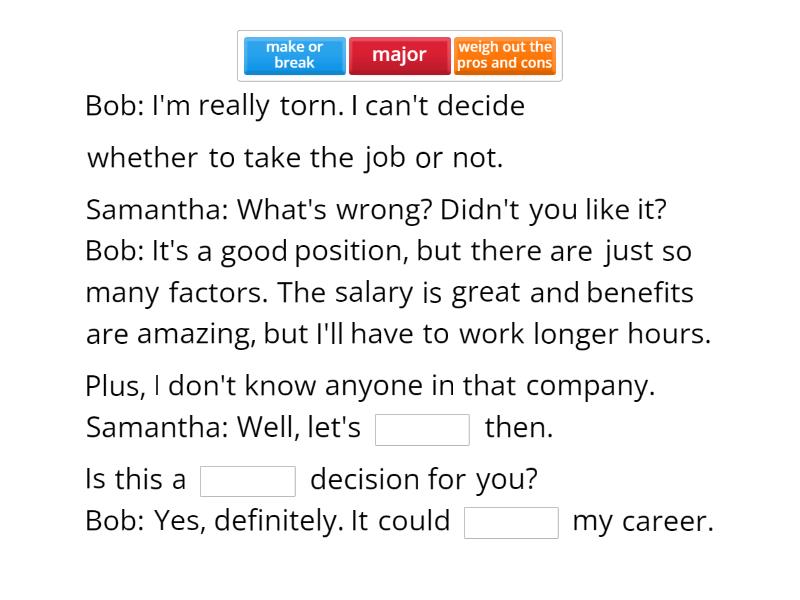Click the blank in 'Is this a ___ decision'
The image size is (800, 600).
pyautogui.click(x=248, y=481)
